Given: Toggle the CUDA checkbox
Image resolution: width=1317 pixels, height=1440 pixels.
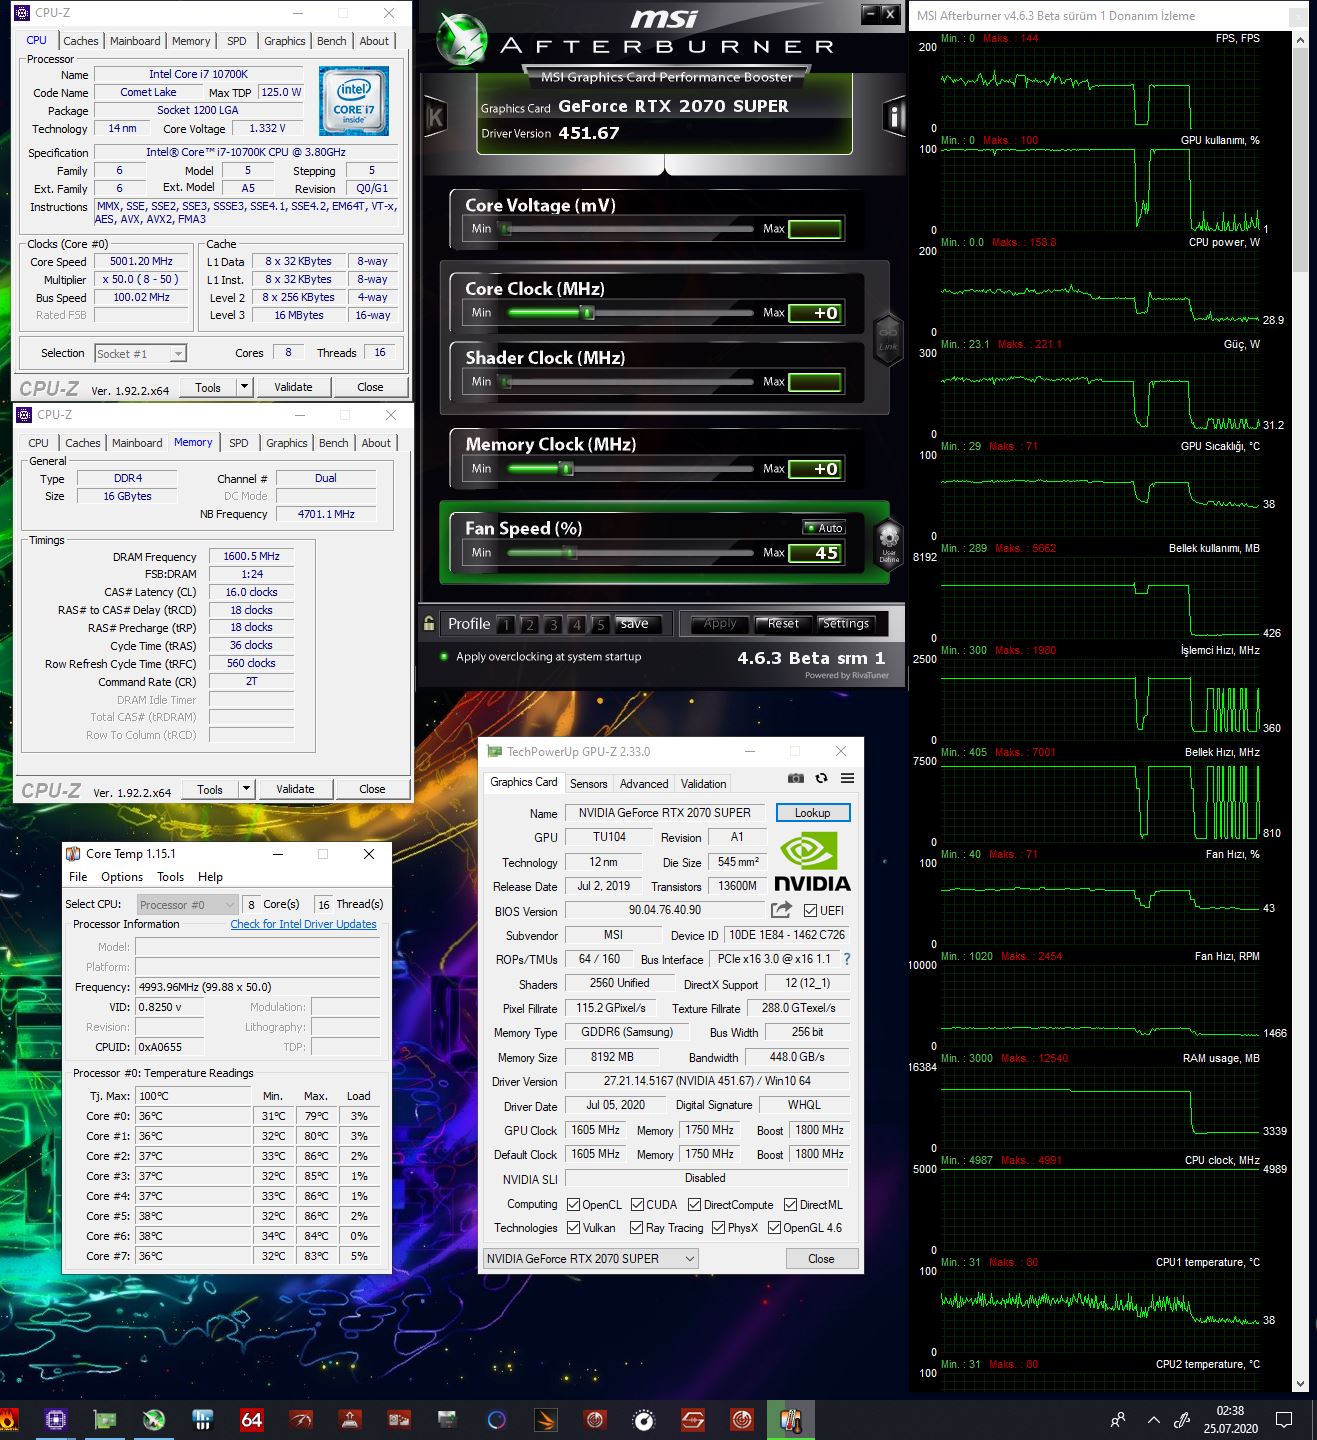Looking at the screenshot, I should pos(637,1205).
